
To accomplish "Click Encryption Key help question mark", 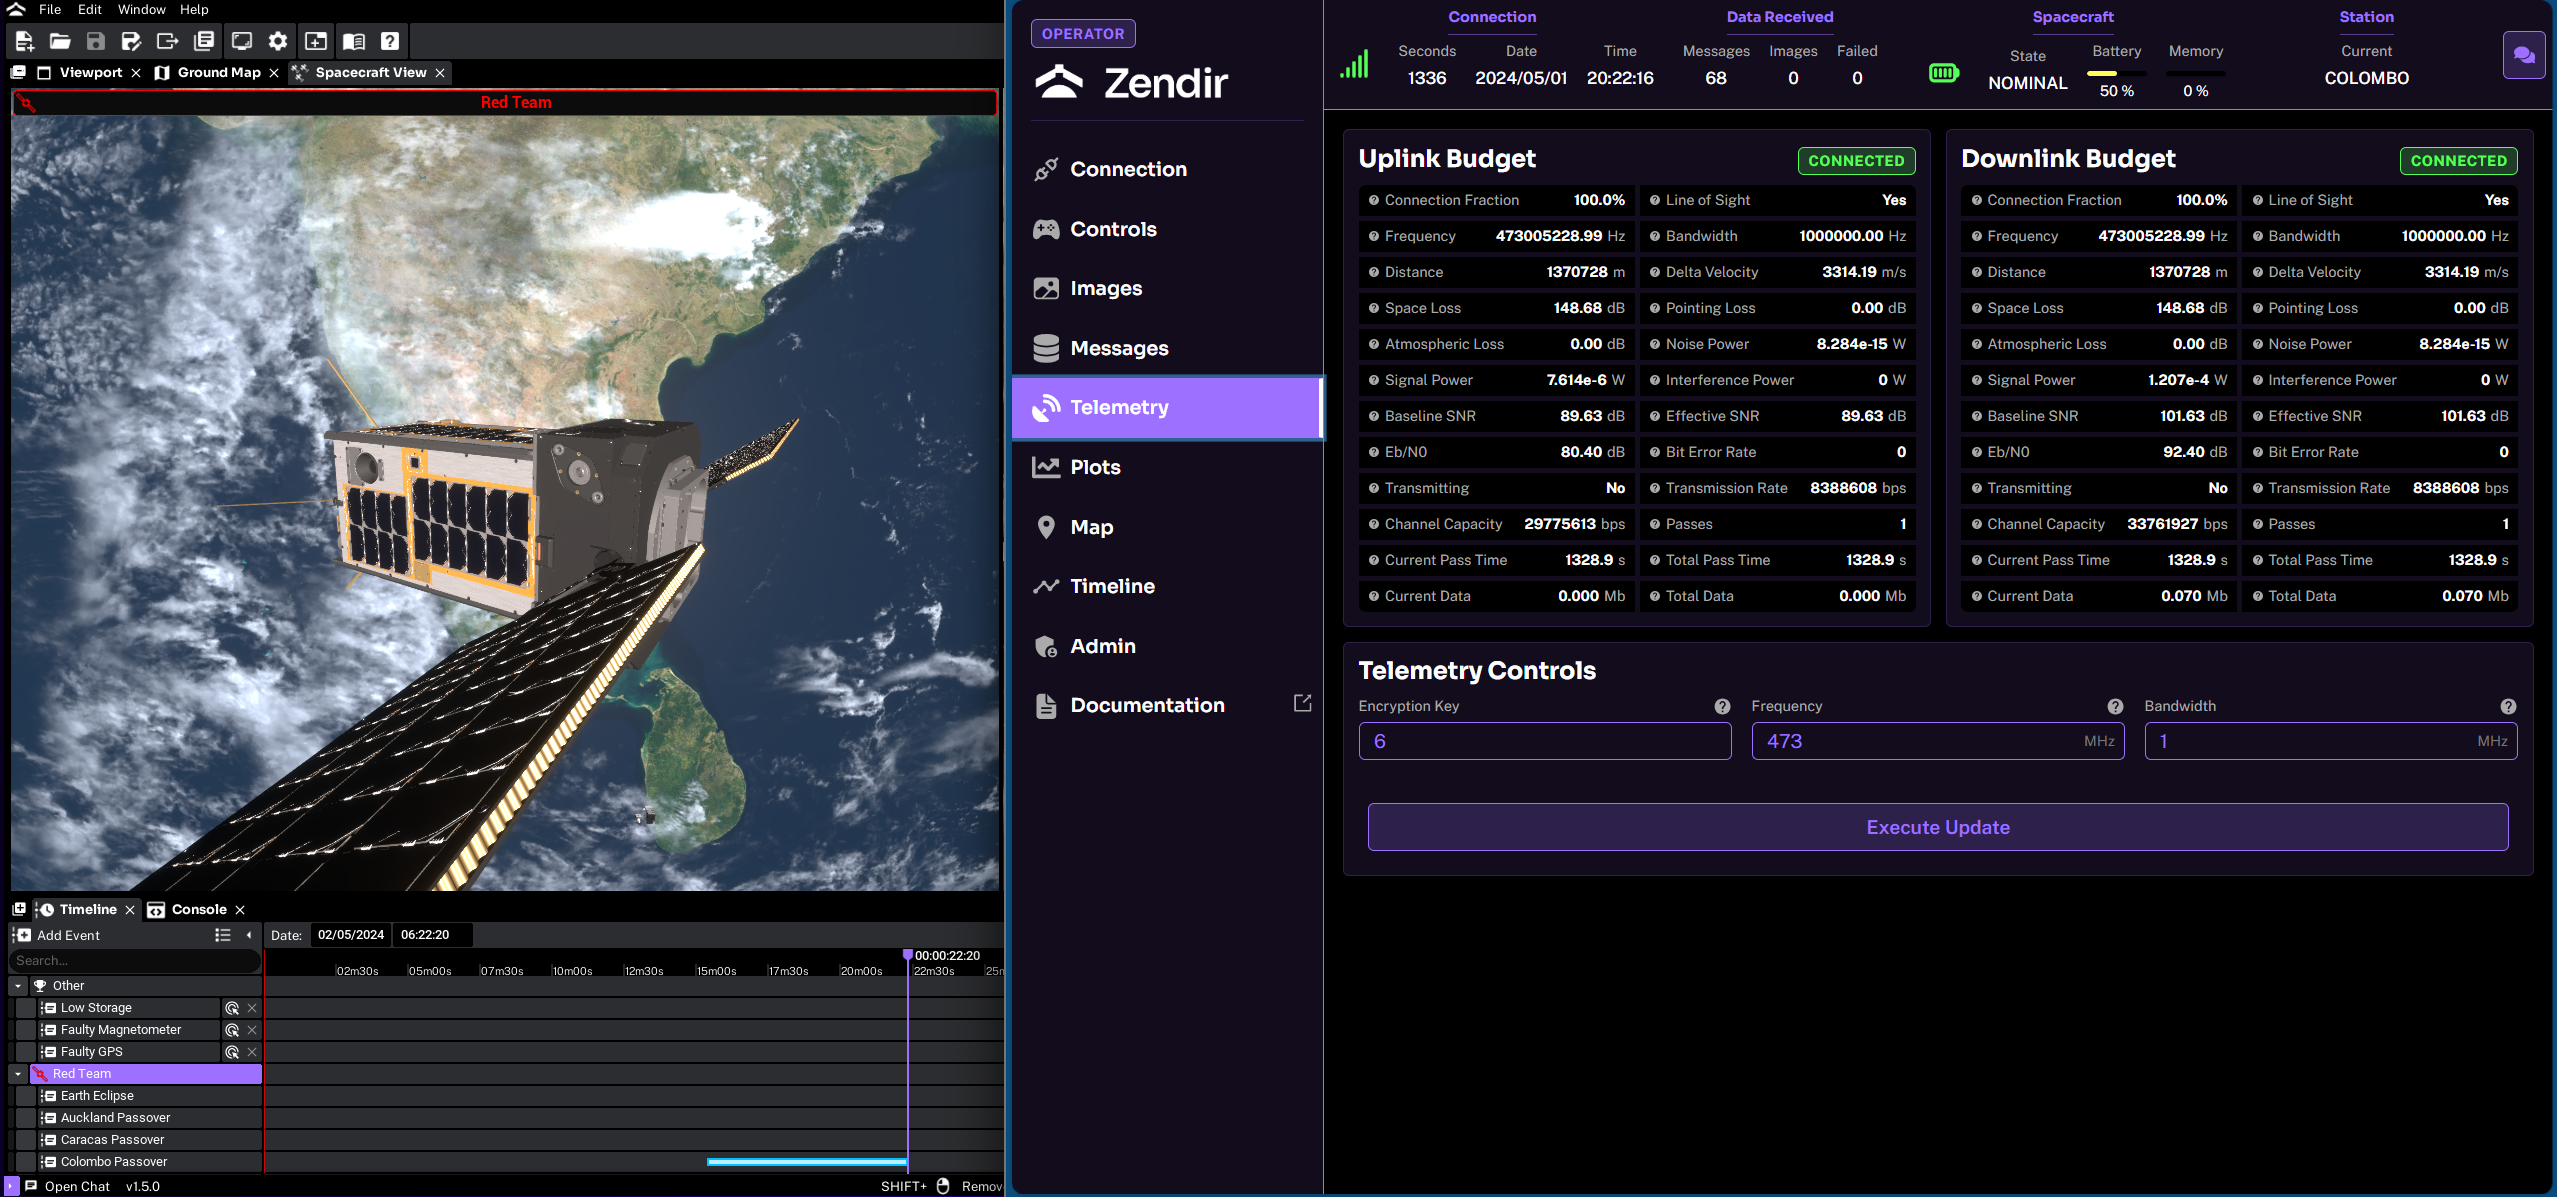I will (x=1722, y=707).
